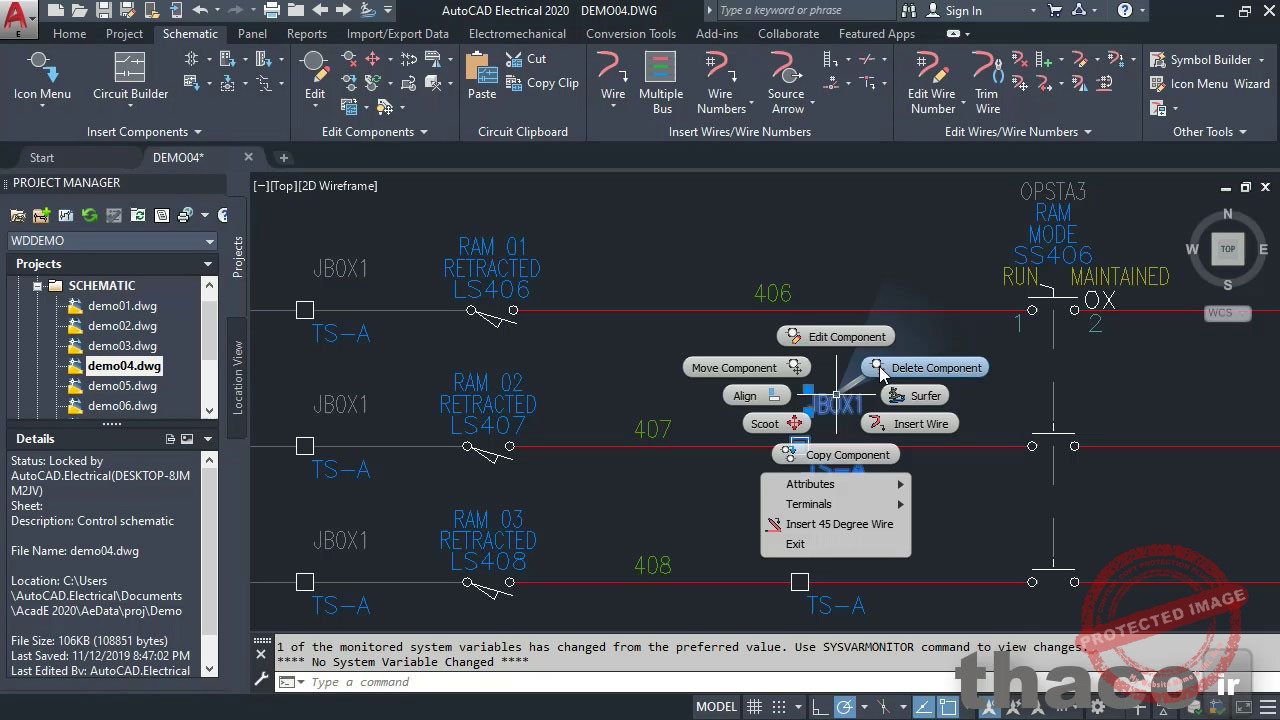This screenshot has width=1280, height=720.
Task: Open the WDDEMO project dropdown
Action: 209,240
